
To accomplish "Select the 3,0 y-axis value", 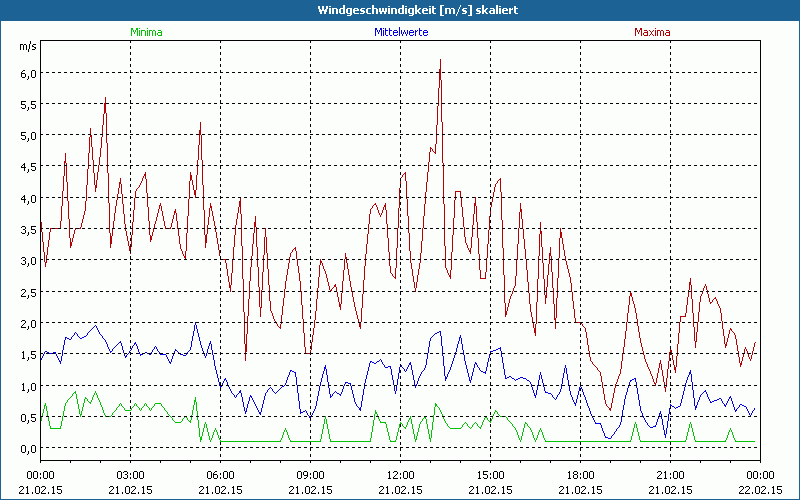I will [27, 261].
